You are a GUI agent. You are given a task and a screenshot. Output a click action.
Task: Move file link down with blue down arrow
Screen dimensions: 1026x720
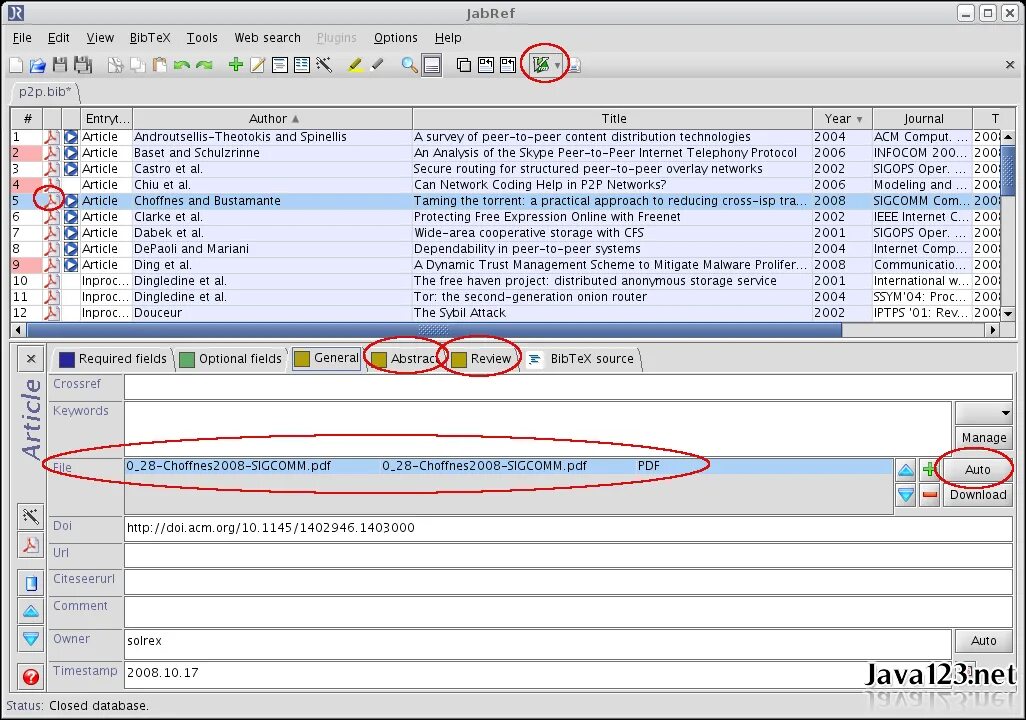click(x=906, y=495)
